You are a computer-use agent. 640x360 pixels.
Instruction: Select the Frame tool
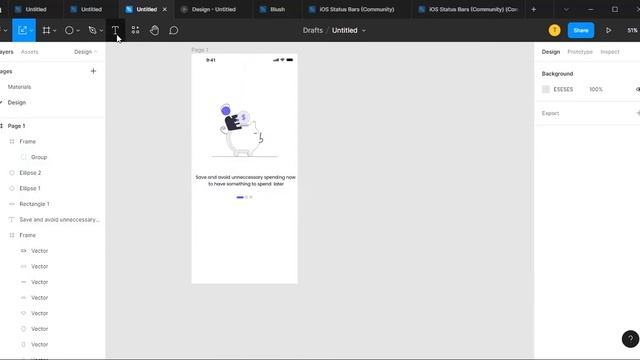(47, 30)
